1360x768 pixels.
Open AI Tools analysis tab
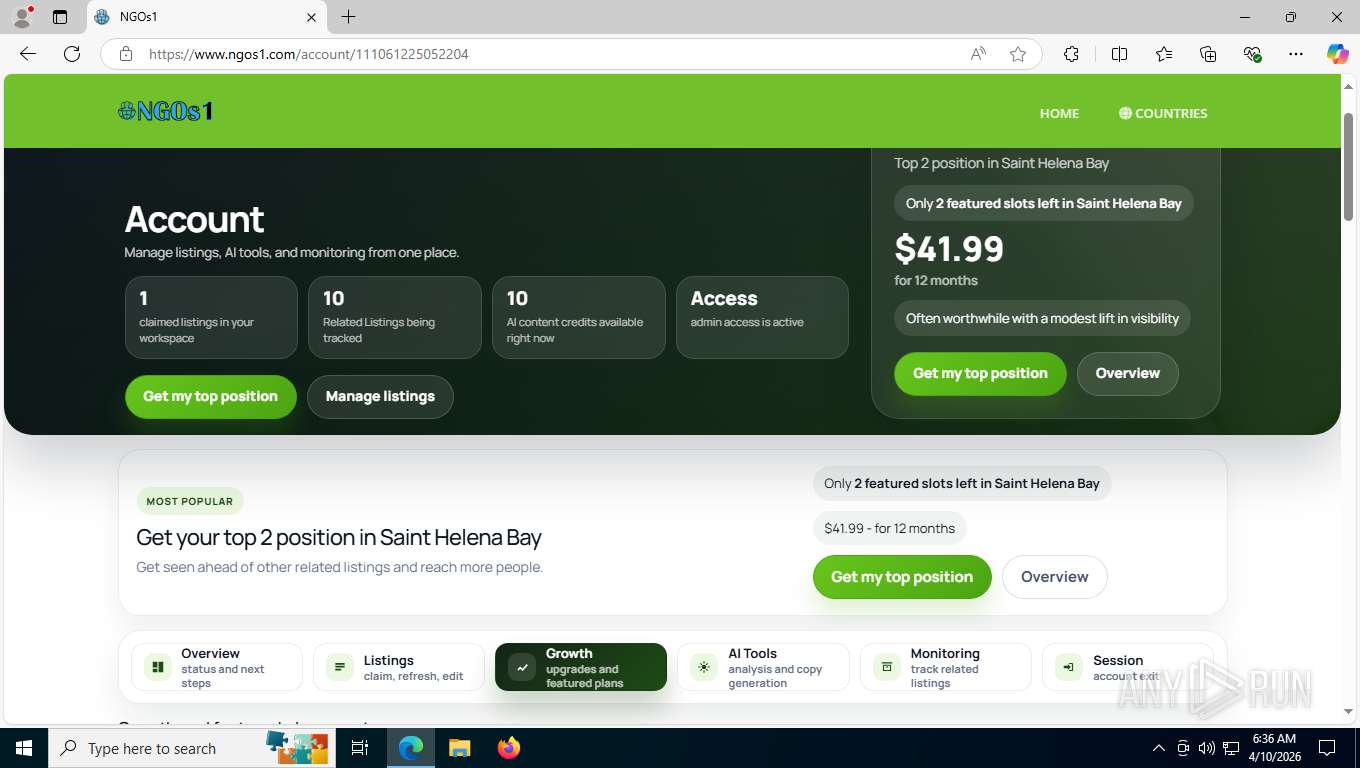pos(763,667)
